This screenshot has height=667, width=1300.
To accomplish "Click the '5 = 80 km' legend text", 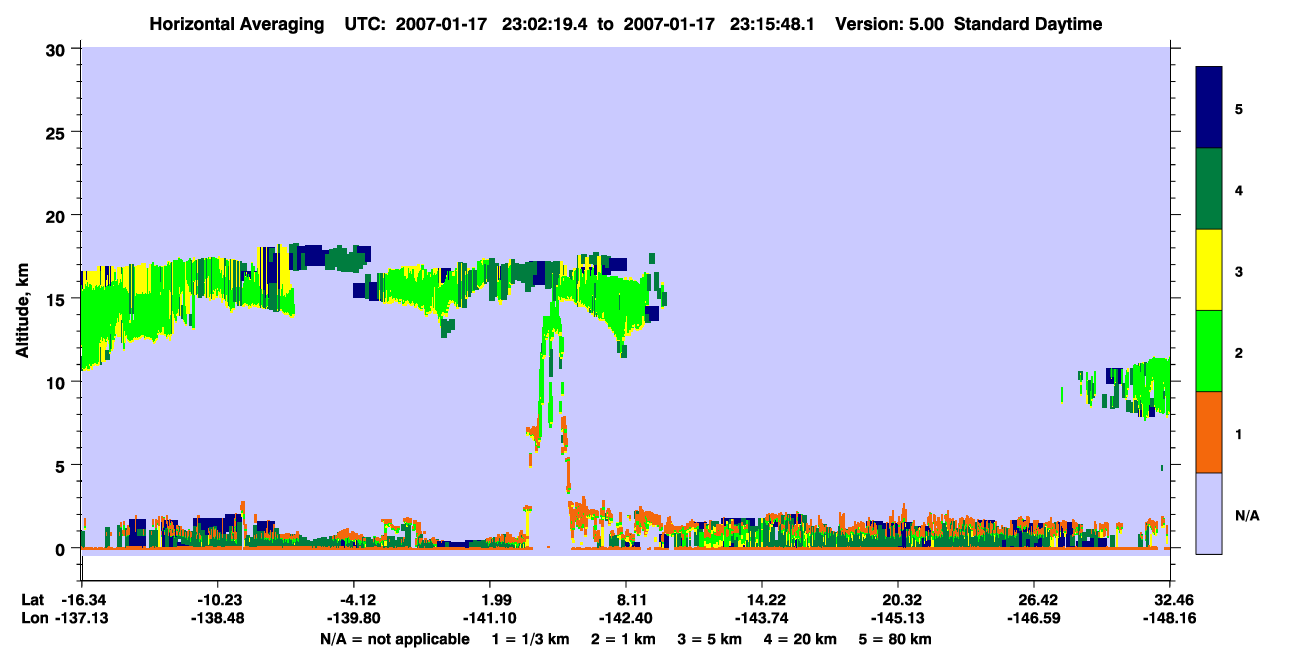I will pos(897,639).
